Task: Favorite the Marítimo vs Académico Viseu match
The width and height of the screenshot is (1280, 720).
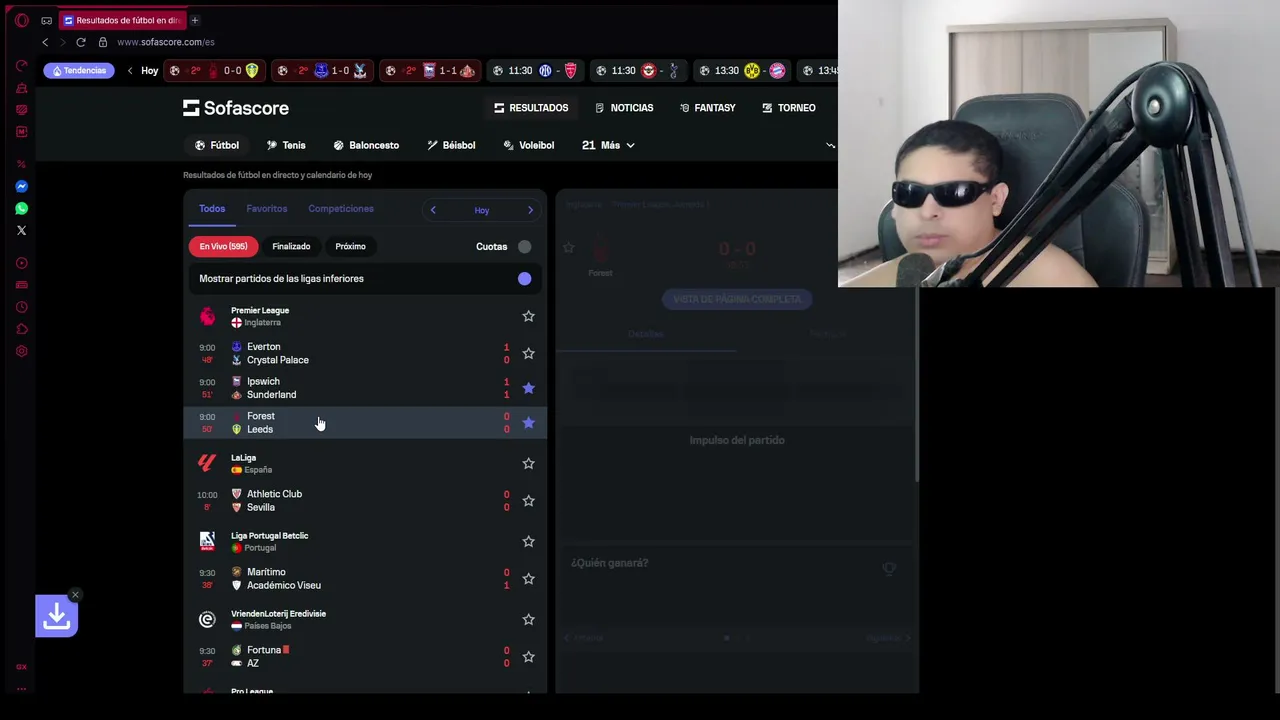Action: [x=528, y=578]
